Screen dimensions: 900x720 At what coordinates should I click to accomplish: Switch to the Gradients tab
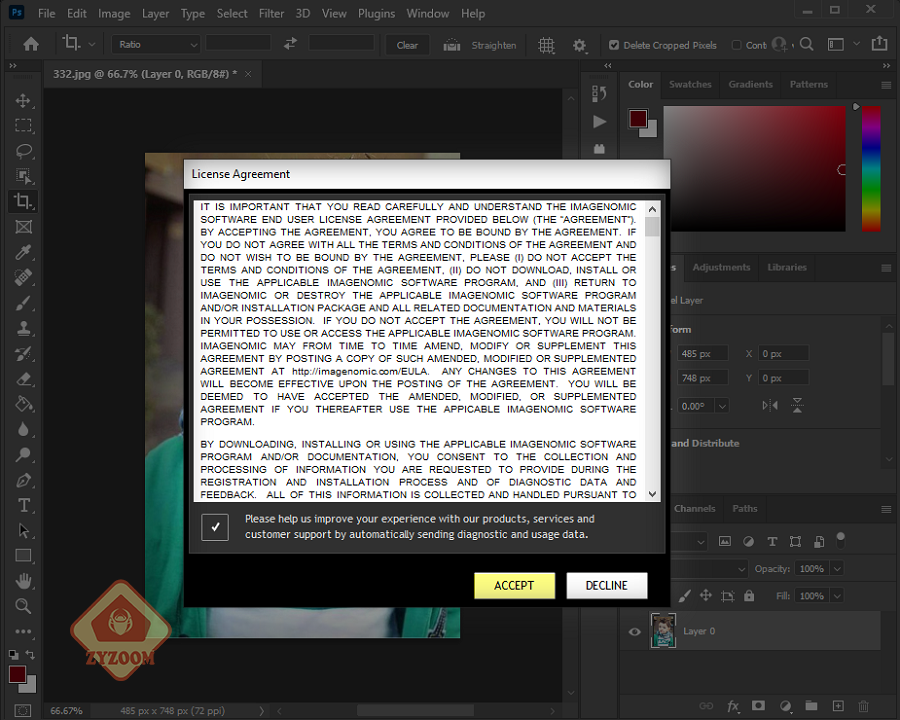pyautogui.click(x=750, y=84)
